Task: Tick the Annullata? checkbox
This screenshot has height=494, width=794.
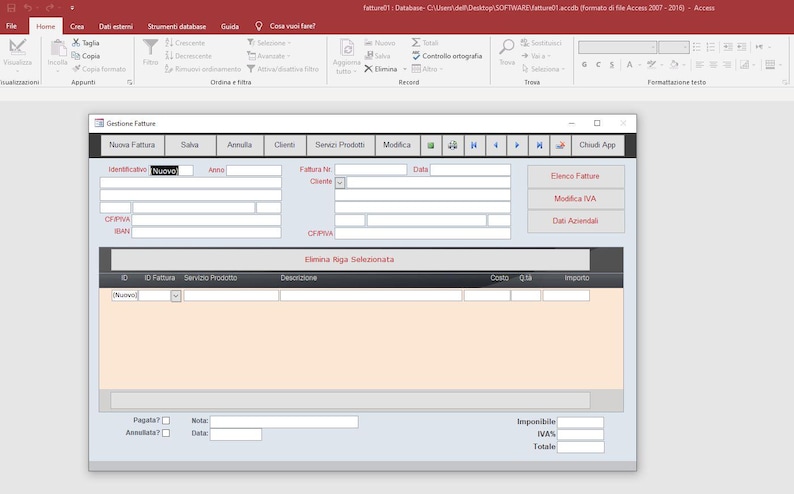Action: (x=166, y=433)
